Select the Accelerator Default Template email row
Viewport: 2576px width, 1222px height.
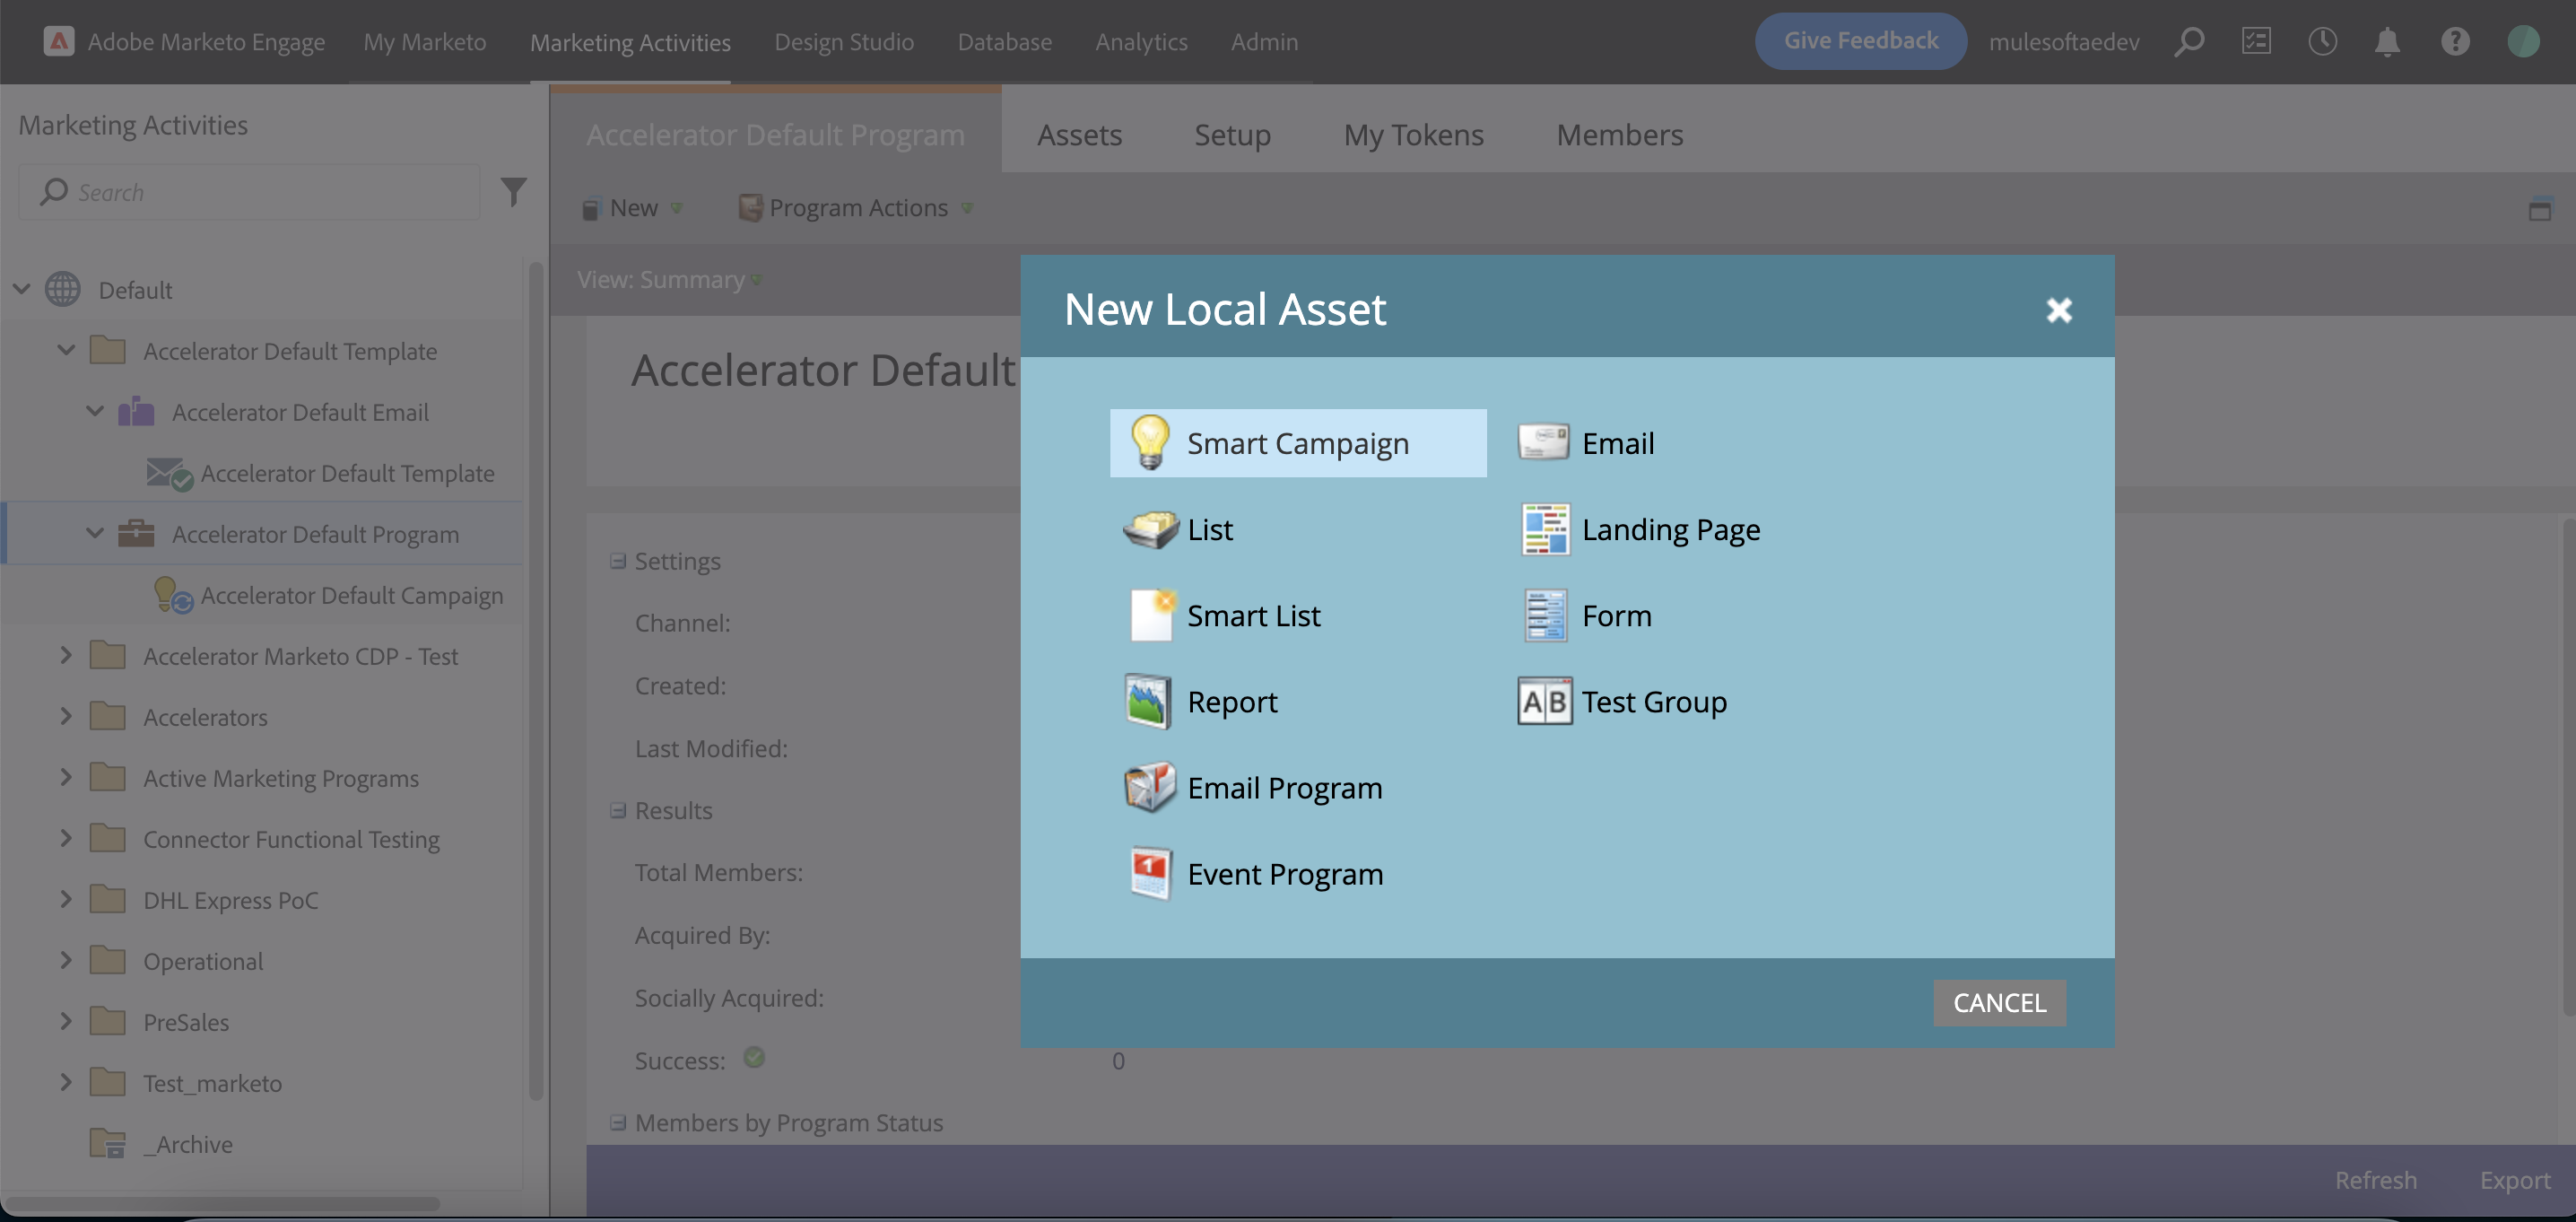coord(262,472)
